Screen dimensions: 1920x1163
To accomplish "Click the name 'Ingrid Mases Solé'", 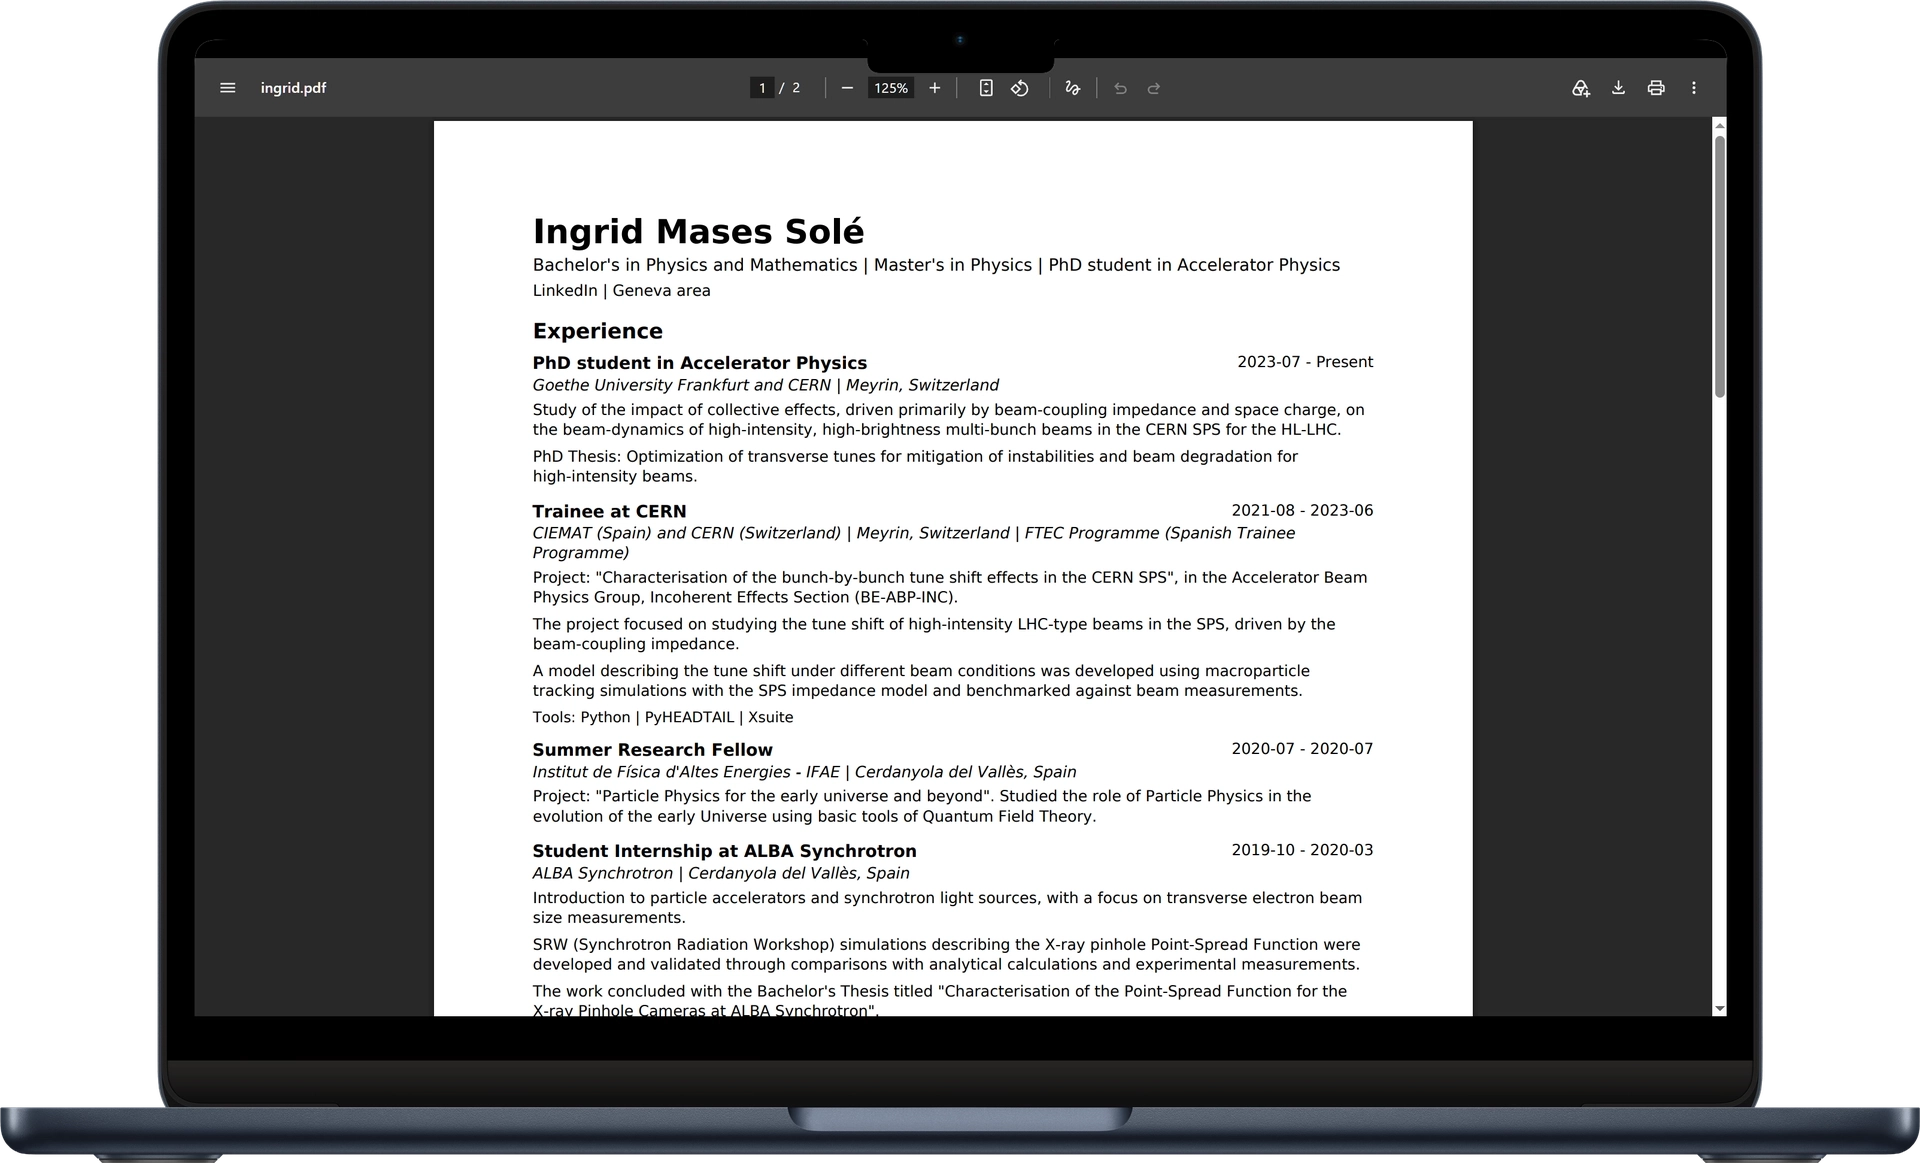I will 698,231.
